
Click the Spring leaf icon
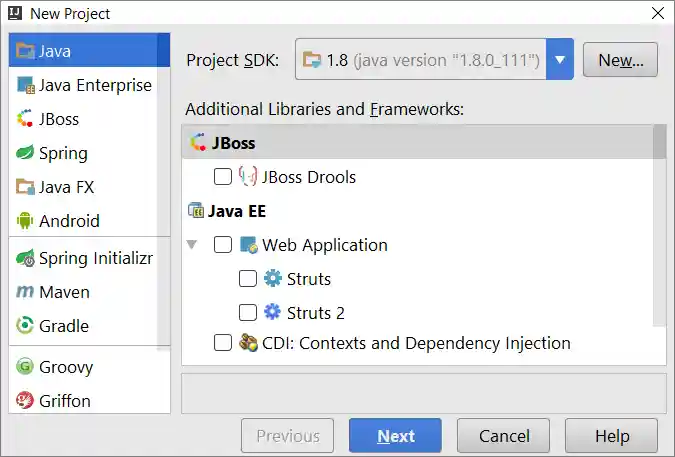pyautogui.click(x=25, y=153)
